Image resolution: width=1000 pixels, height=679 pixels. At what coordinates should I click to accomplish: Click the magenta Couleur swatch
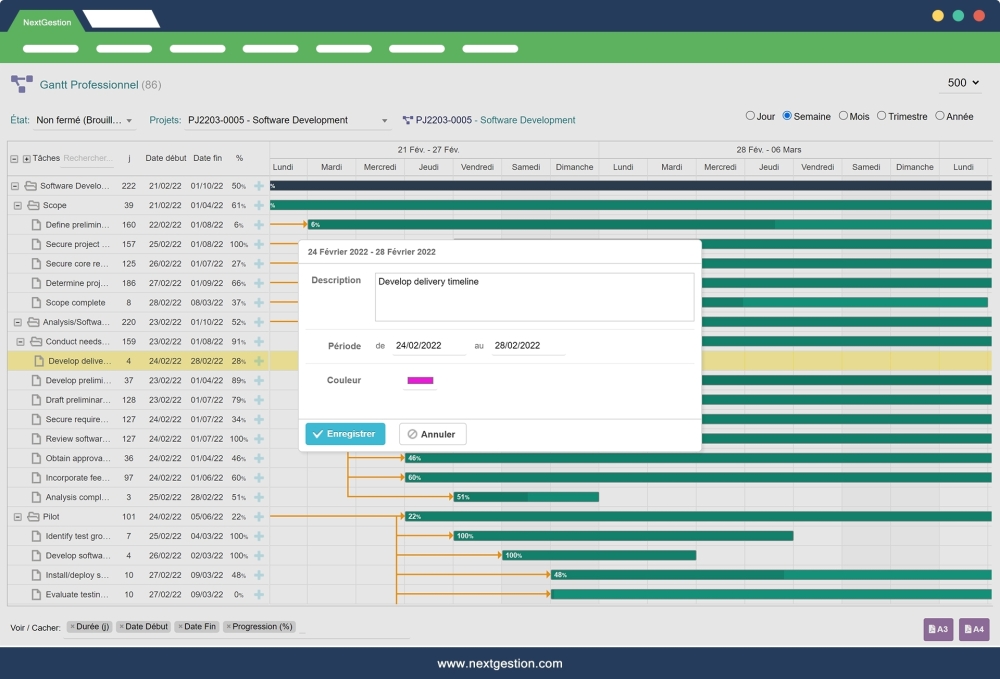click(x=418, y=382)
